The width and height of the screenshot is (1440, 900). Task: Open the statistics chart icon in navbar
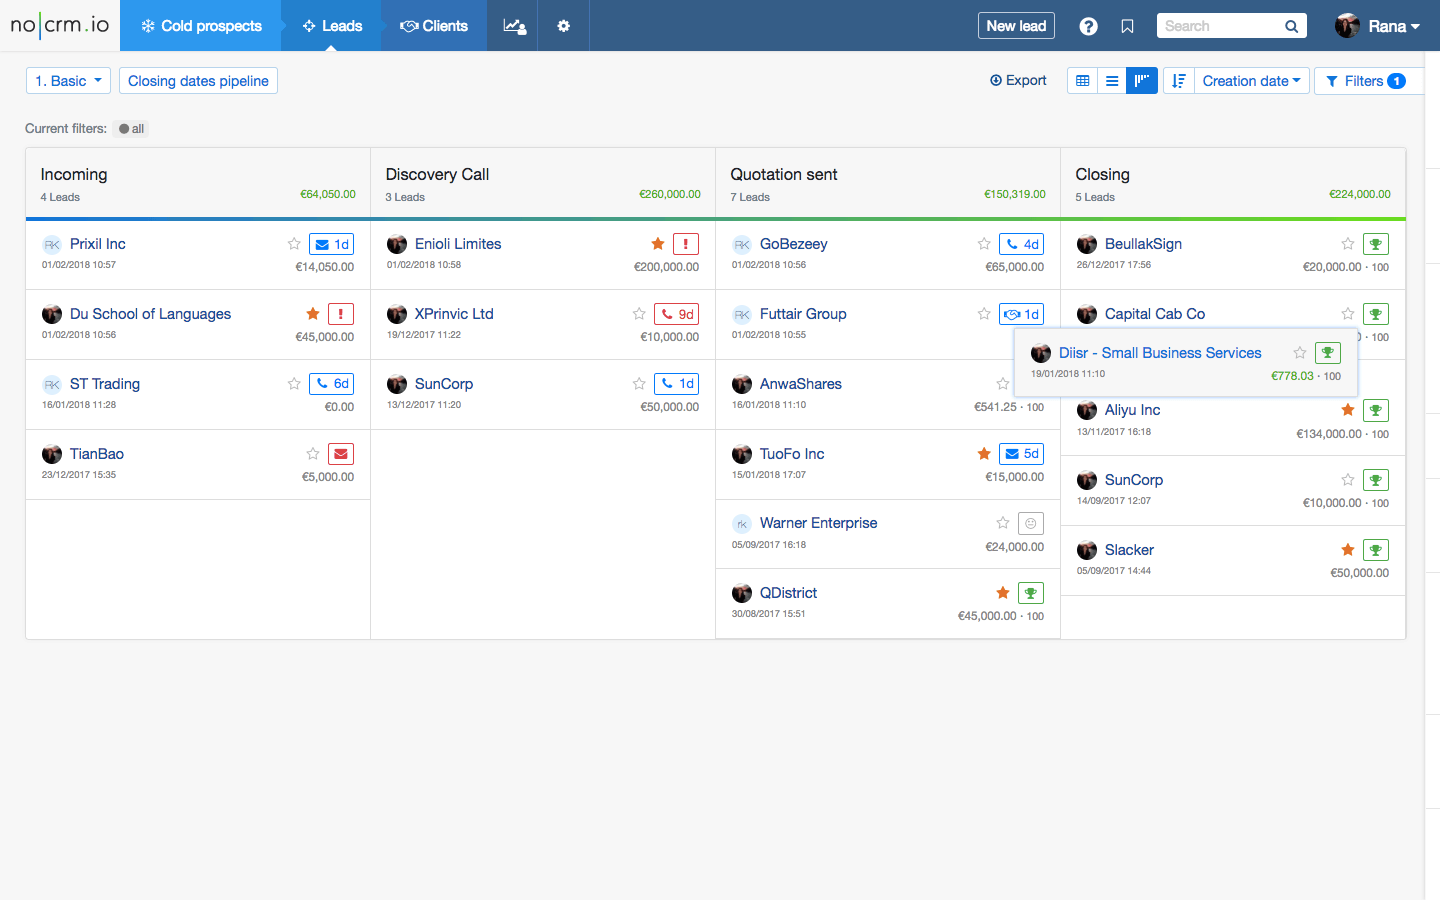513,26
